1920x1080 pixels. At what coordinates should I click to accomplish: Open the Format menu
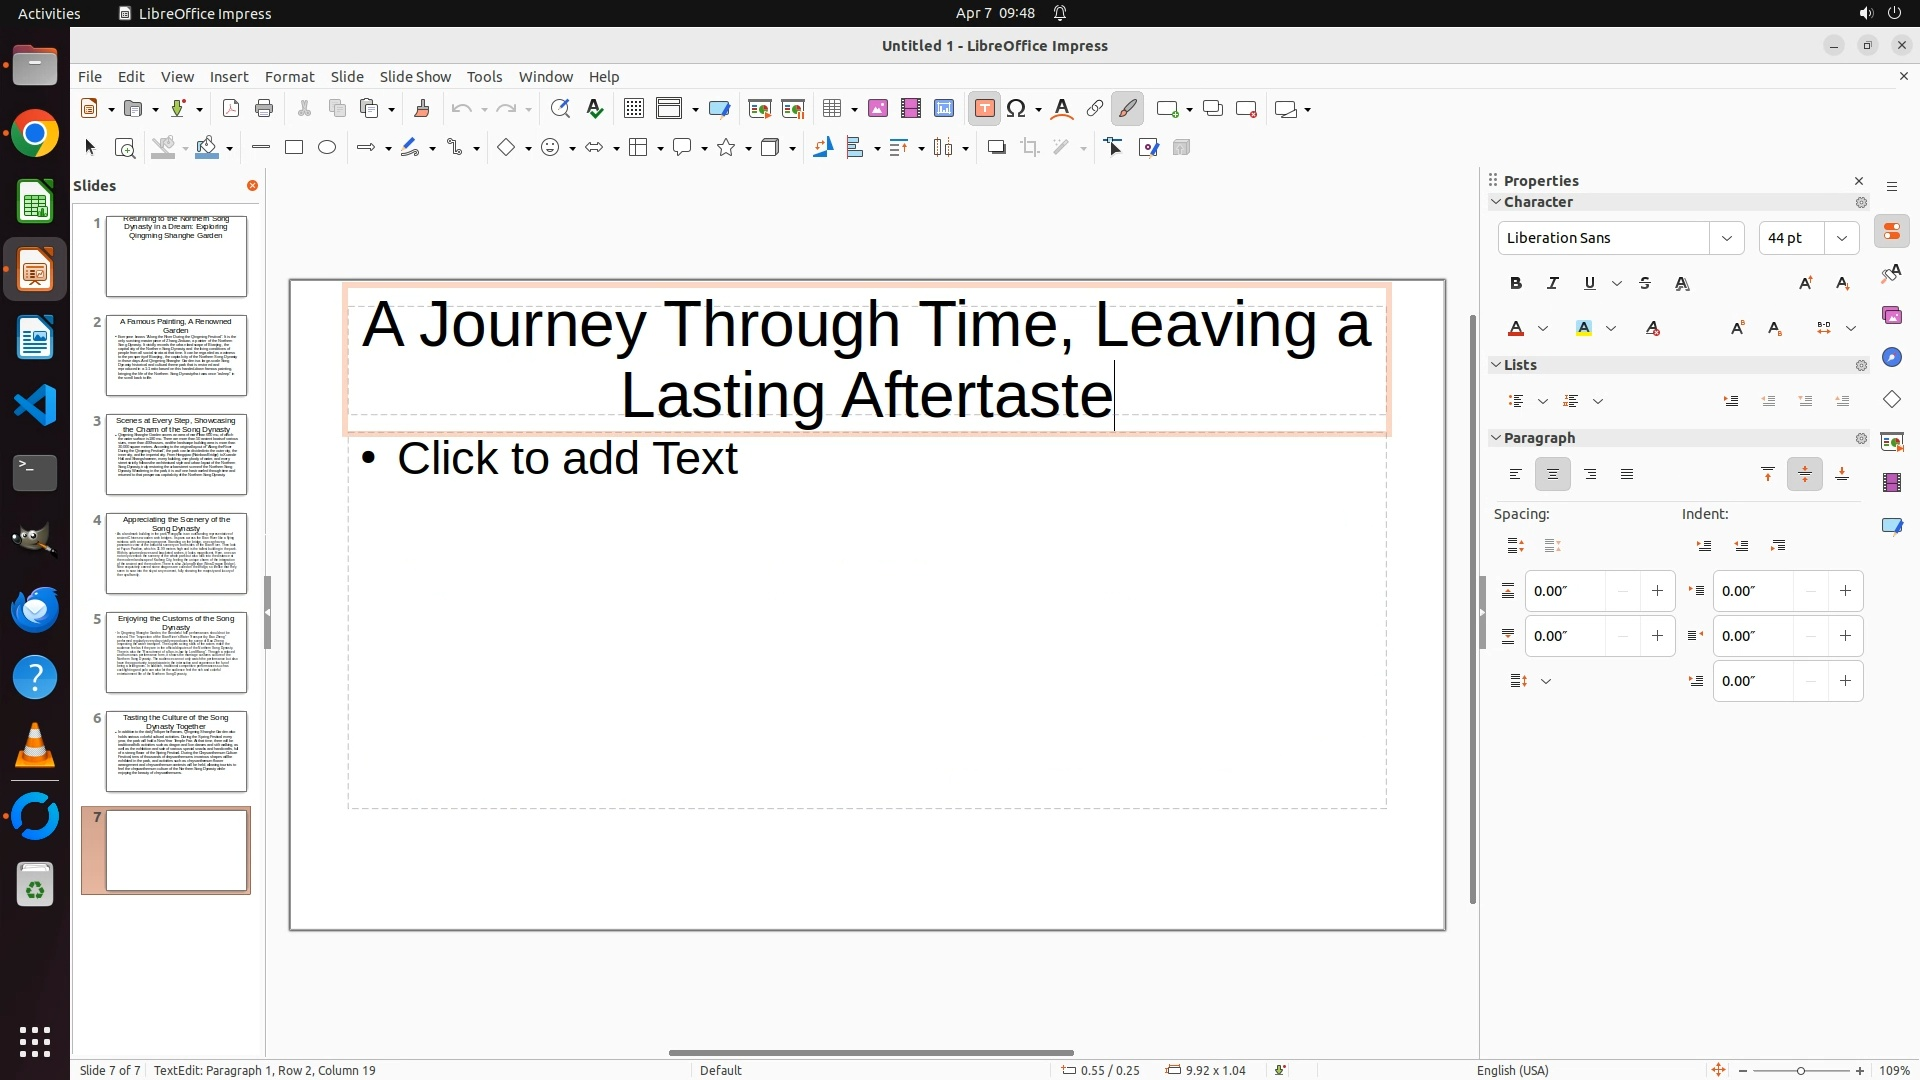289,77
